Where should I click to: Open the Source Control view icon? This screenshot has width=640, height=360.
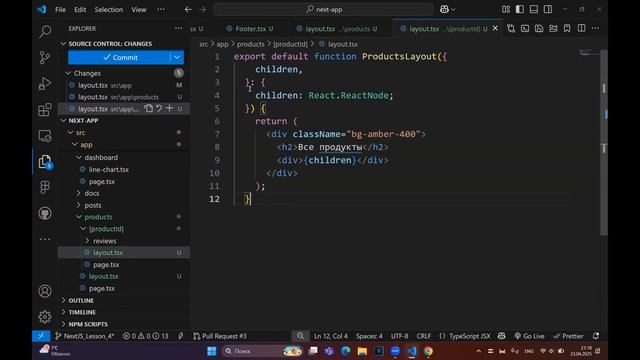pos(45,58)
